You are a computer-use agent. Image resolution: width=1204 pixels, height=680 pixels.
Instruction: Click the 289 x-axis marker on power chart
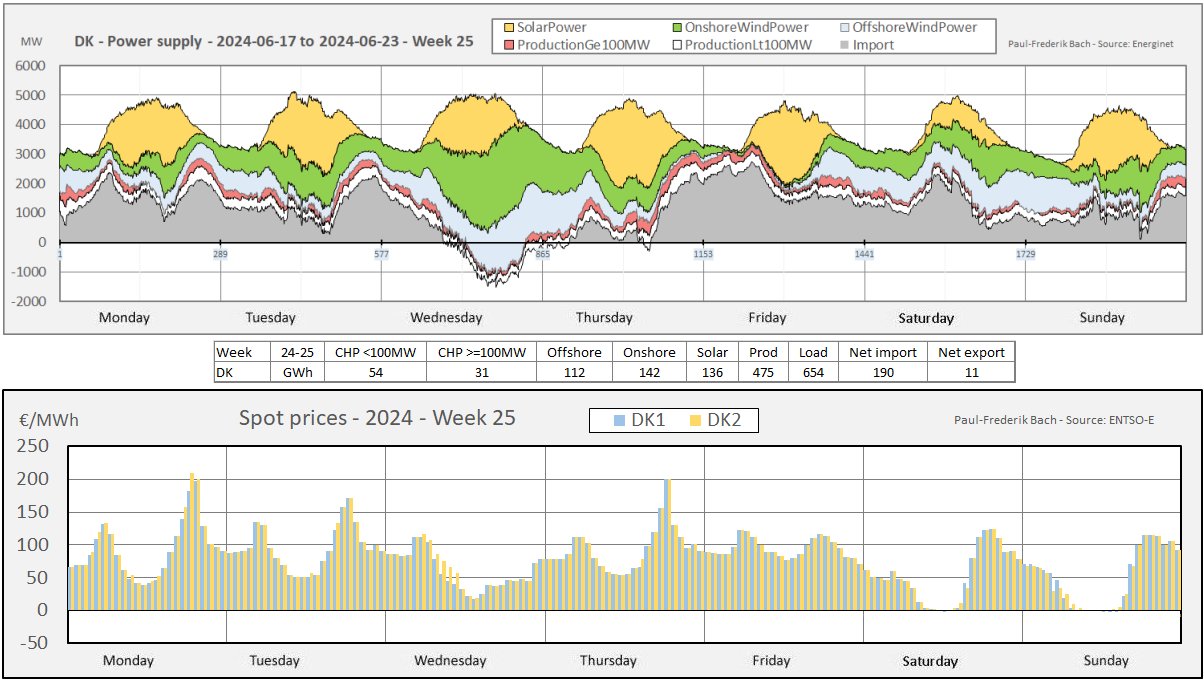pos(220,255)
